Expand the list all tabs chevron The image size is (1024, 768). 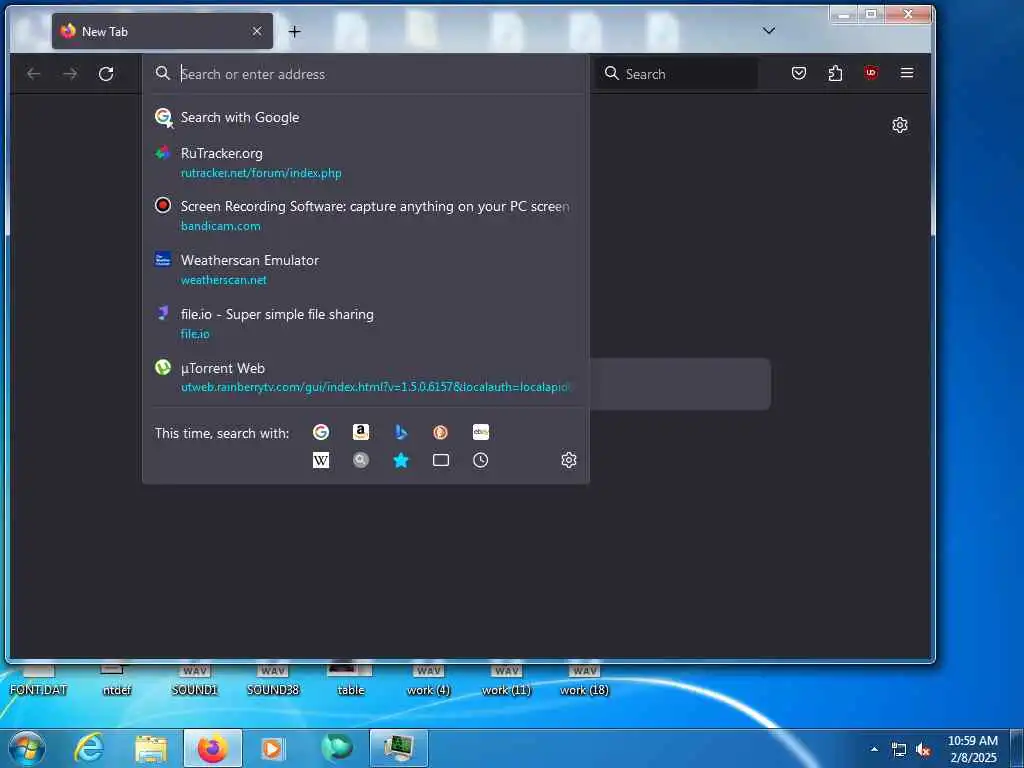coord(769,31)
